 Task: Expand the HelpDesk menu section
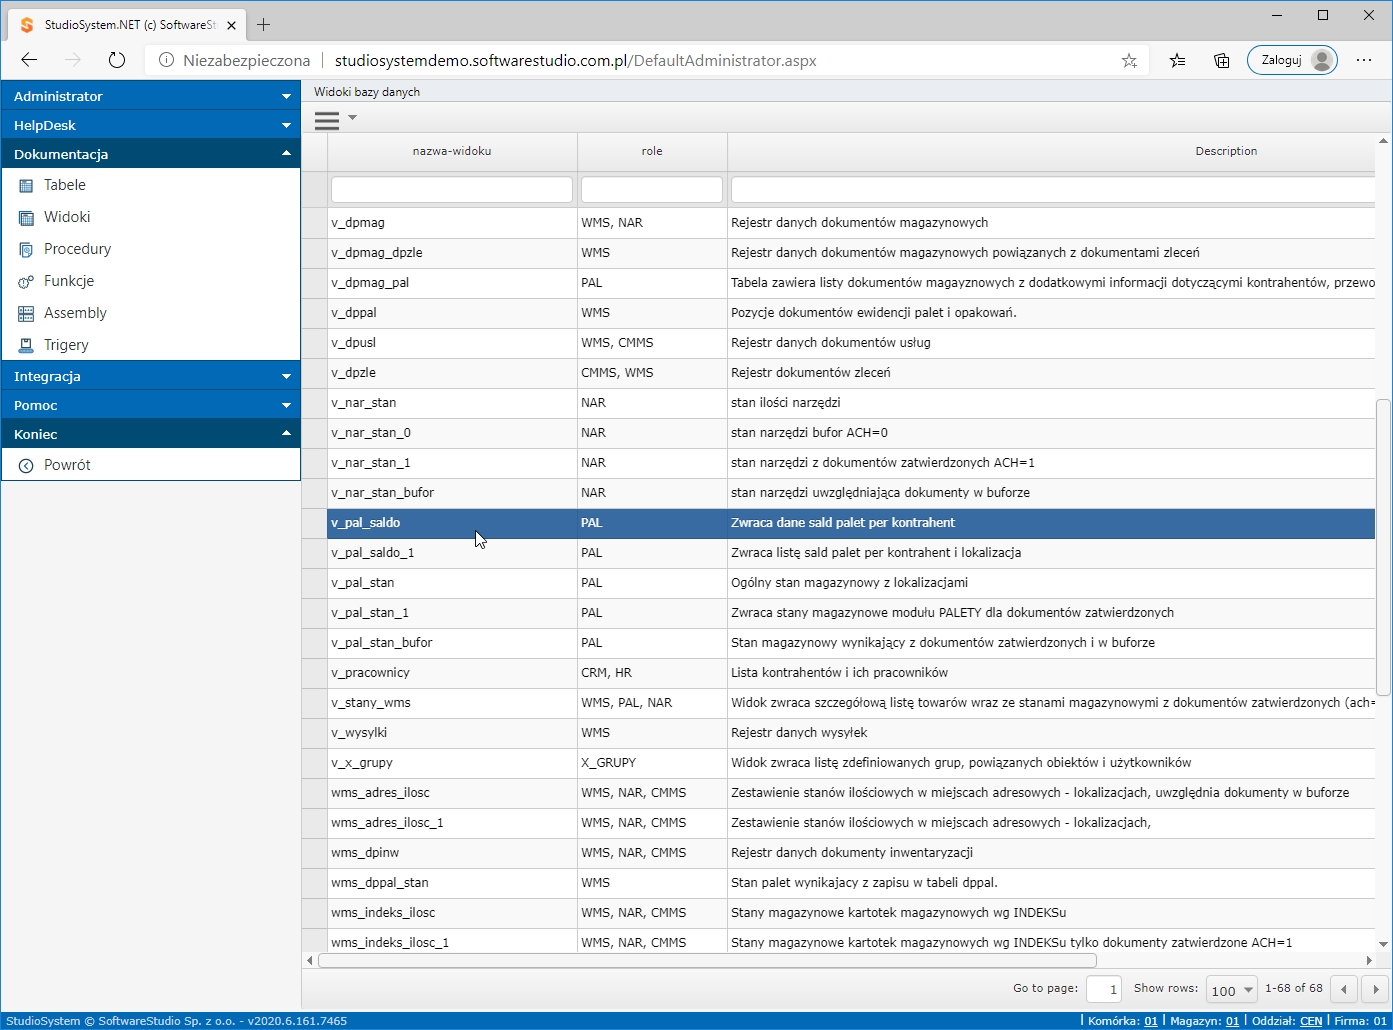pos(151,125)
